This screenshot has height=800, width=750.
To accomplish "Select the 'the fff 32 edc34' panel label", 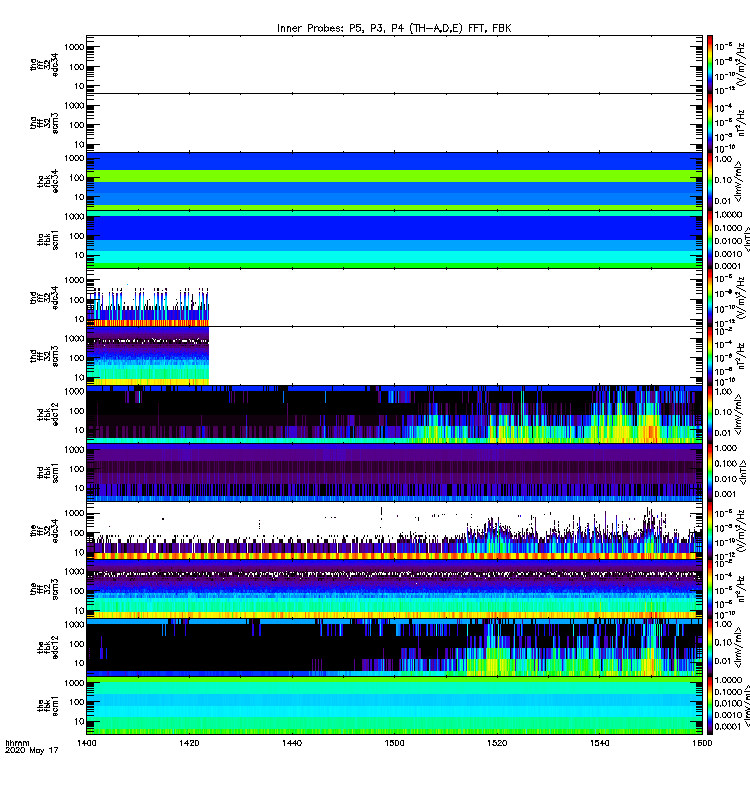I will pyautogui.click(x=44, y=531).
